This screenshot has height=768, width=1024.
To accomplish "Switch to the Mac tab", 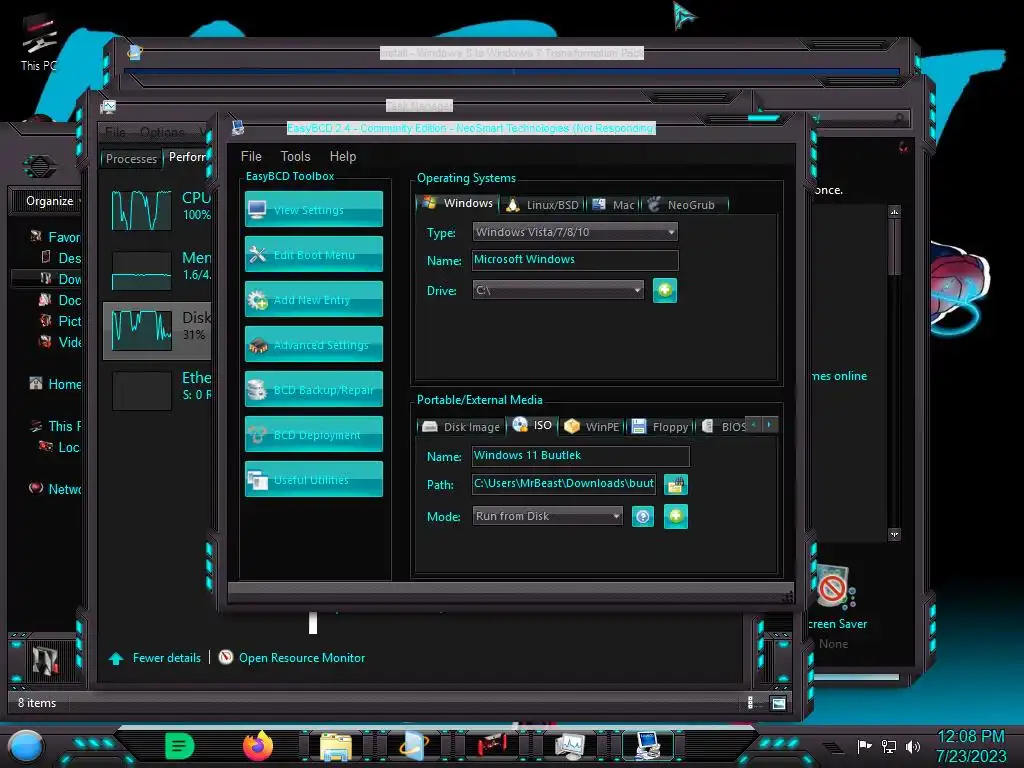I will tap(613, 205).
